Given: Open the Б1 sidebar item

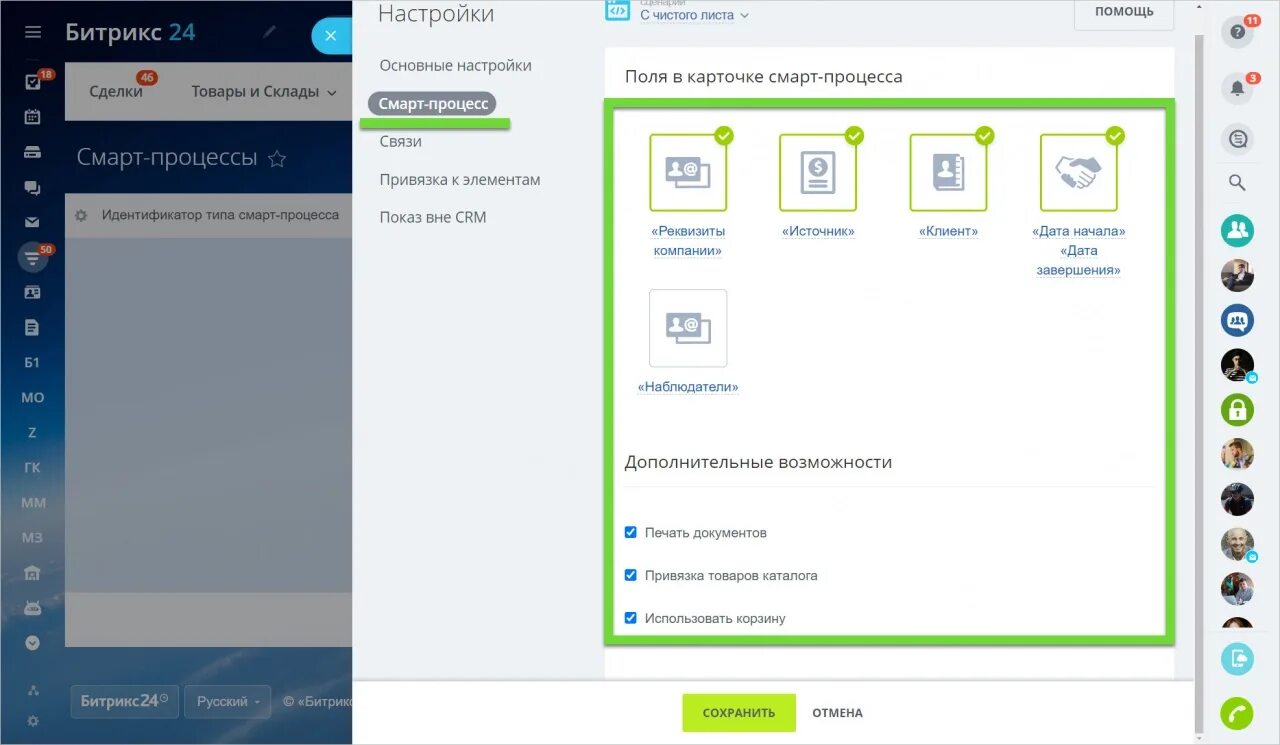Looking at the screenshot, I should (32, 362).
